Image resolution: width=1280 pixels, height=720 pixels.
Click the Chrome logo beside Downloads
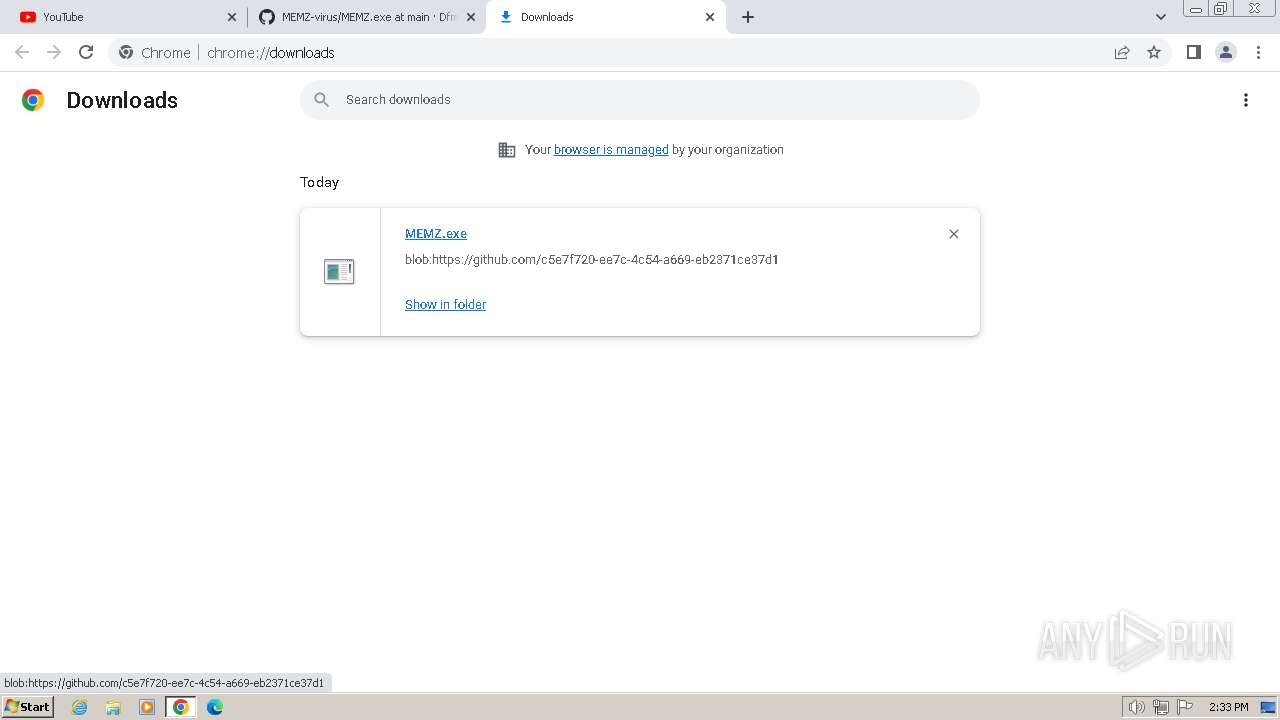(x=33, y=100)
